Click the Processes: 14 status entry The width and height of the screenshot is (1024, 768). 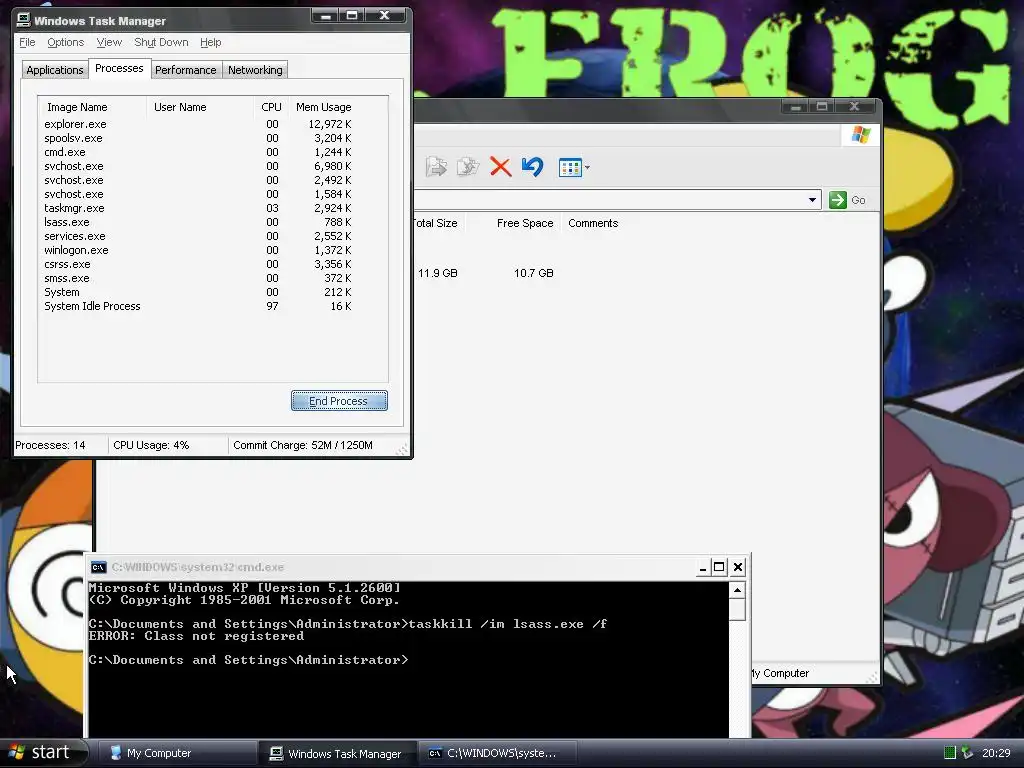(50, 445)
